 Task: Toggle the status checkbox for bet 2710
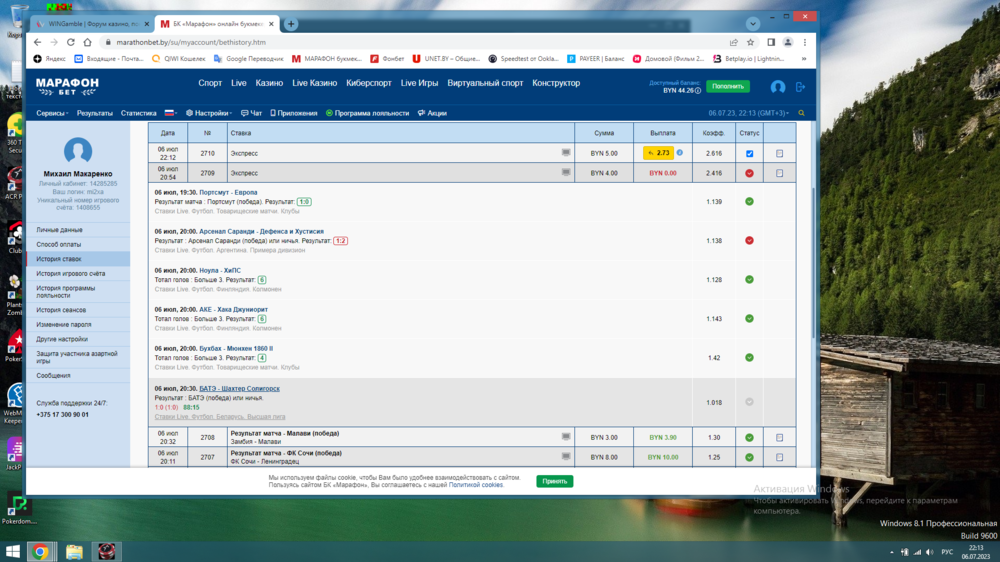coord(749,154)
